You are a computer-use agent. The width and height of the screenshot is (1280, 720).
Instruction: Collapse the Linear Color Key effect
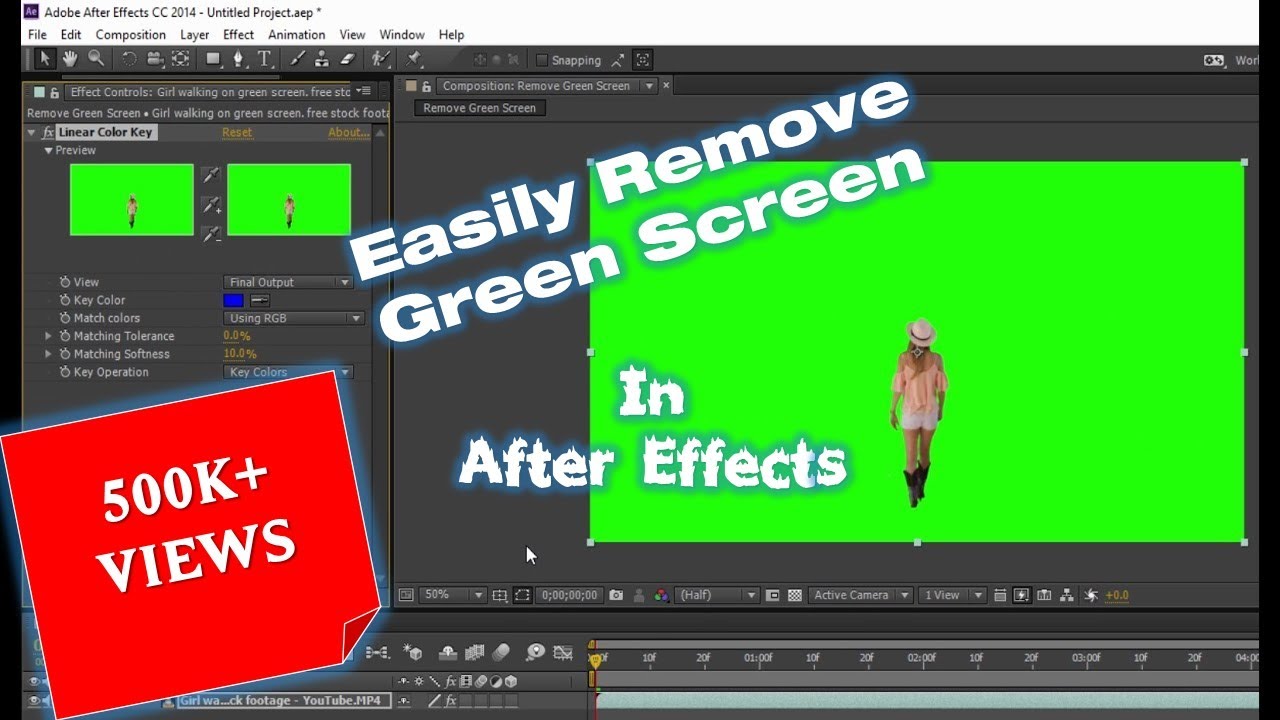tap(32, 132)
